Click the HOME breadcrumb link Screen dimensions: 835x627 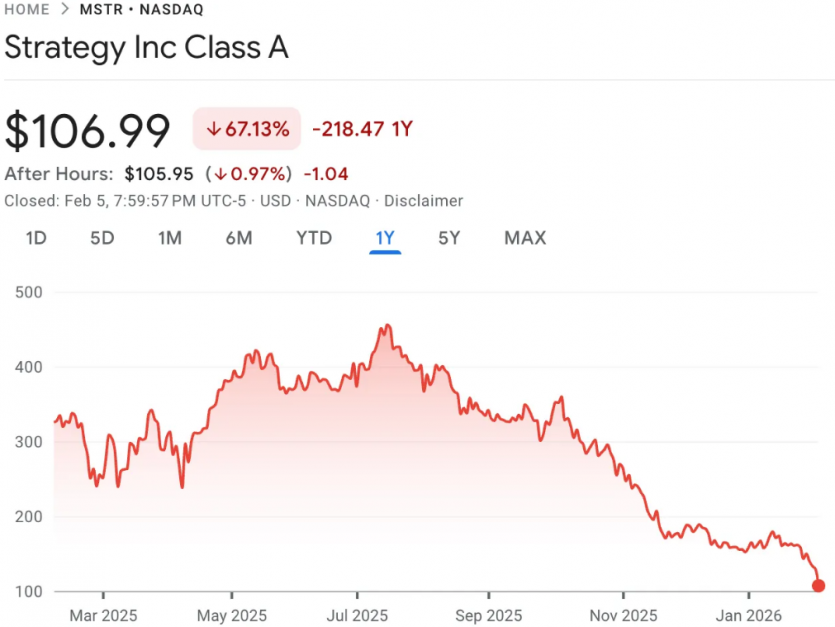(x=27, y=9)
